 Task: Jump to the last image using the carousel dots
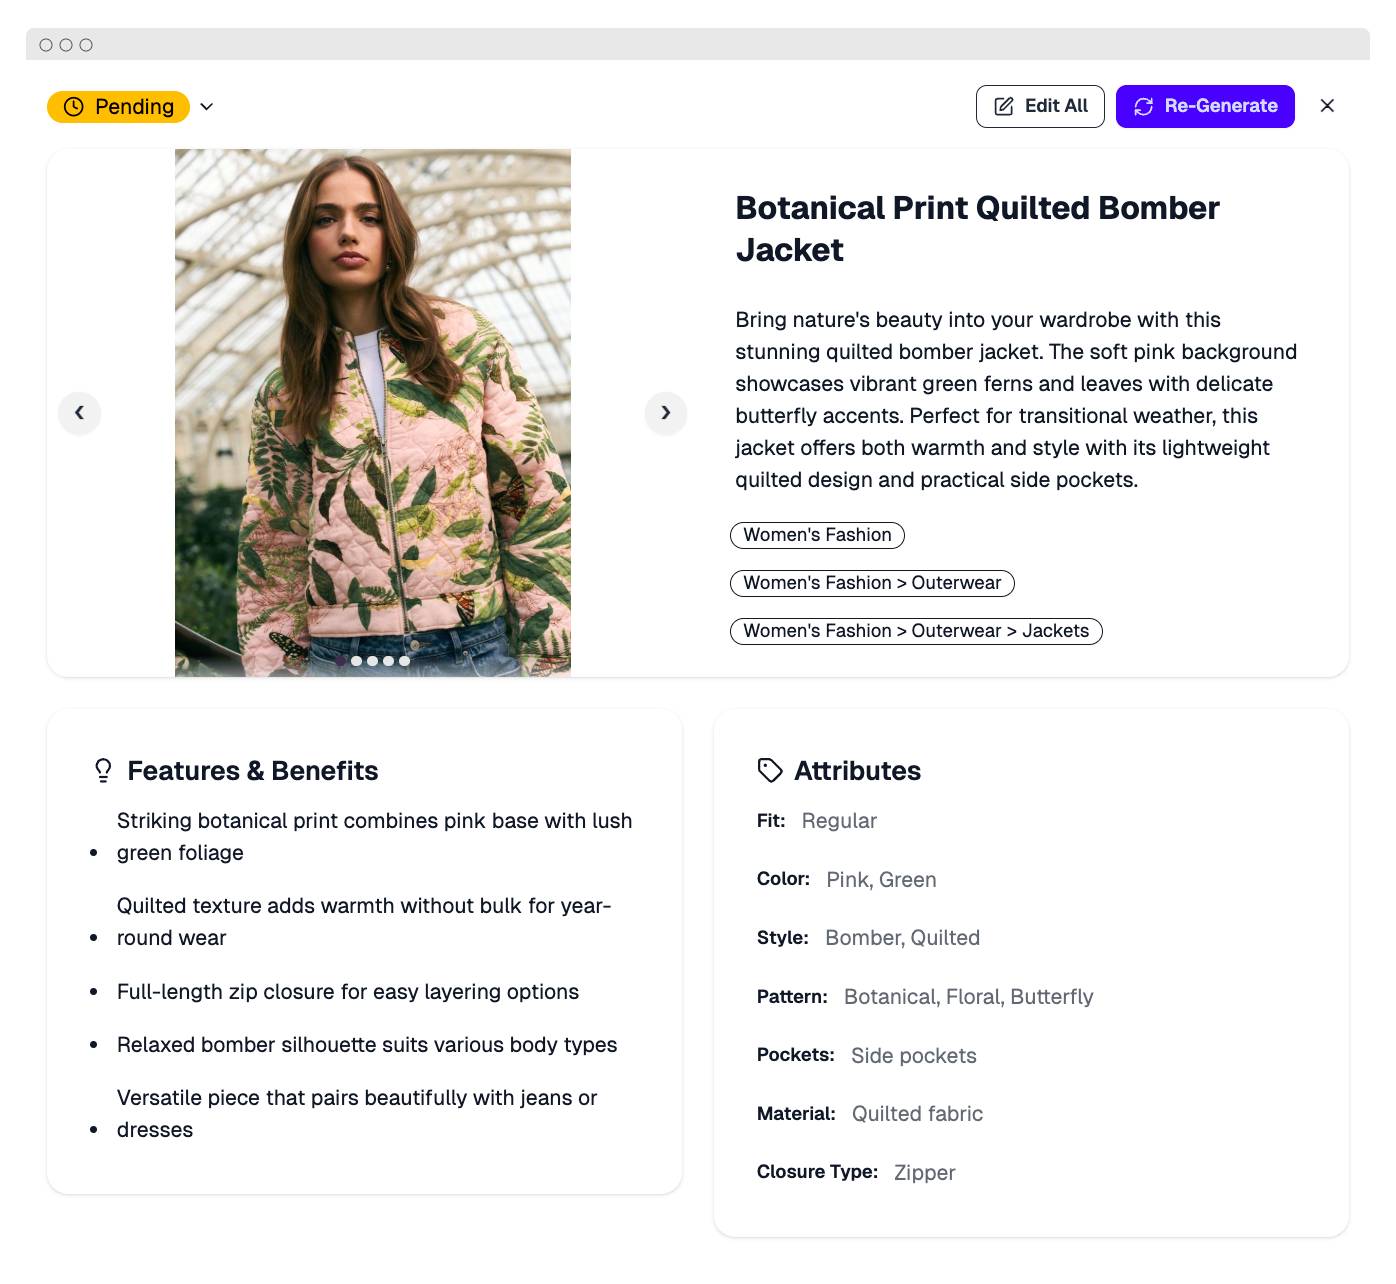(x=405, y=660)
